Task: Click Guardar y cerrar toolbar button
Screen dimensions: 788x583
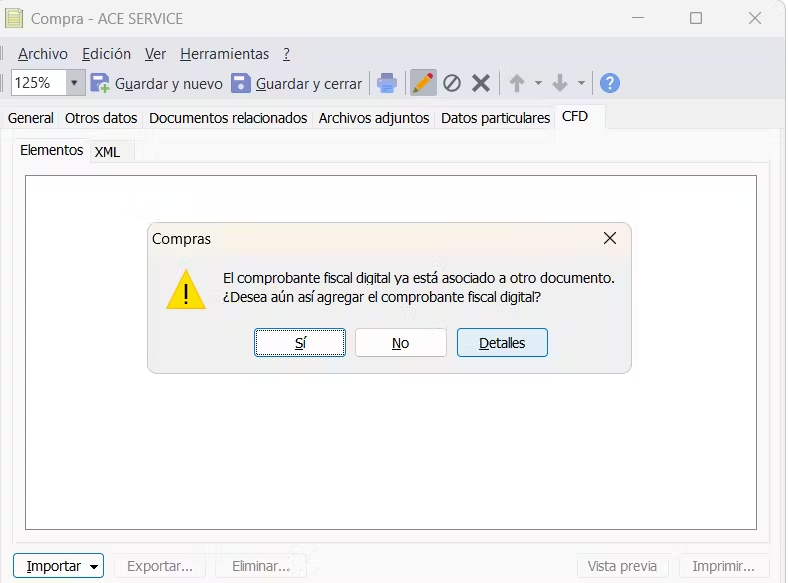Action: pyautogui.click(x=297, y=83)
